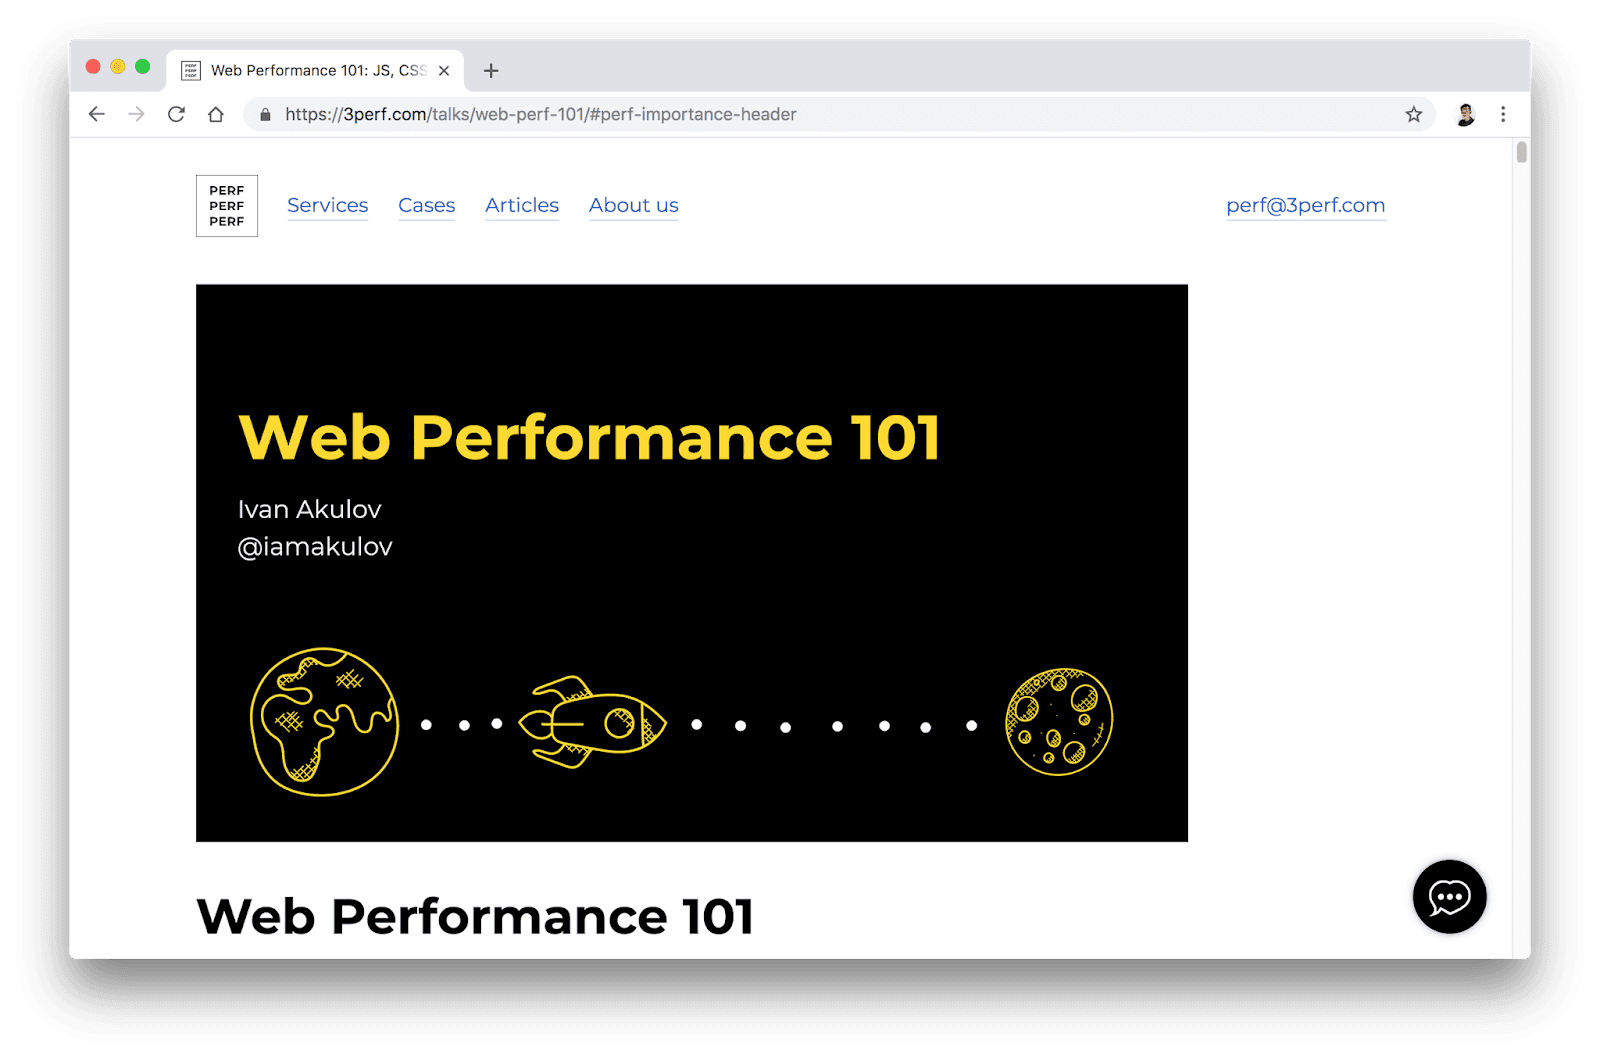Go back using the back arrow

[x=96, y=114]
